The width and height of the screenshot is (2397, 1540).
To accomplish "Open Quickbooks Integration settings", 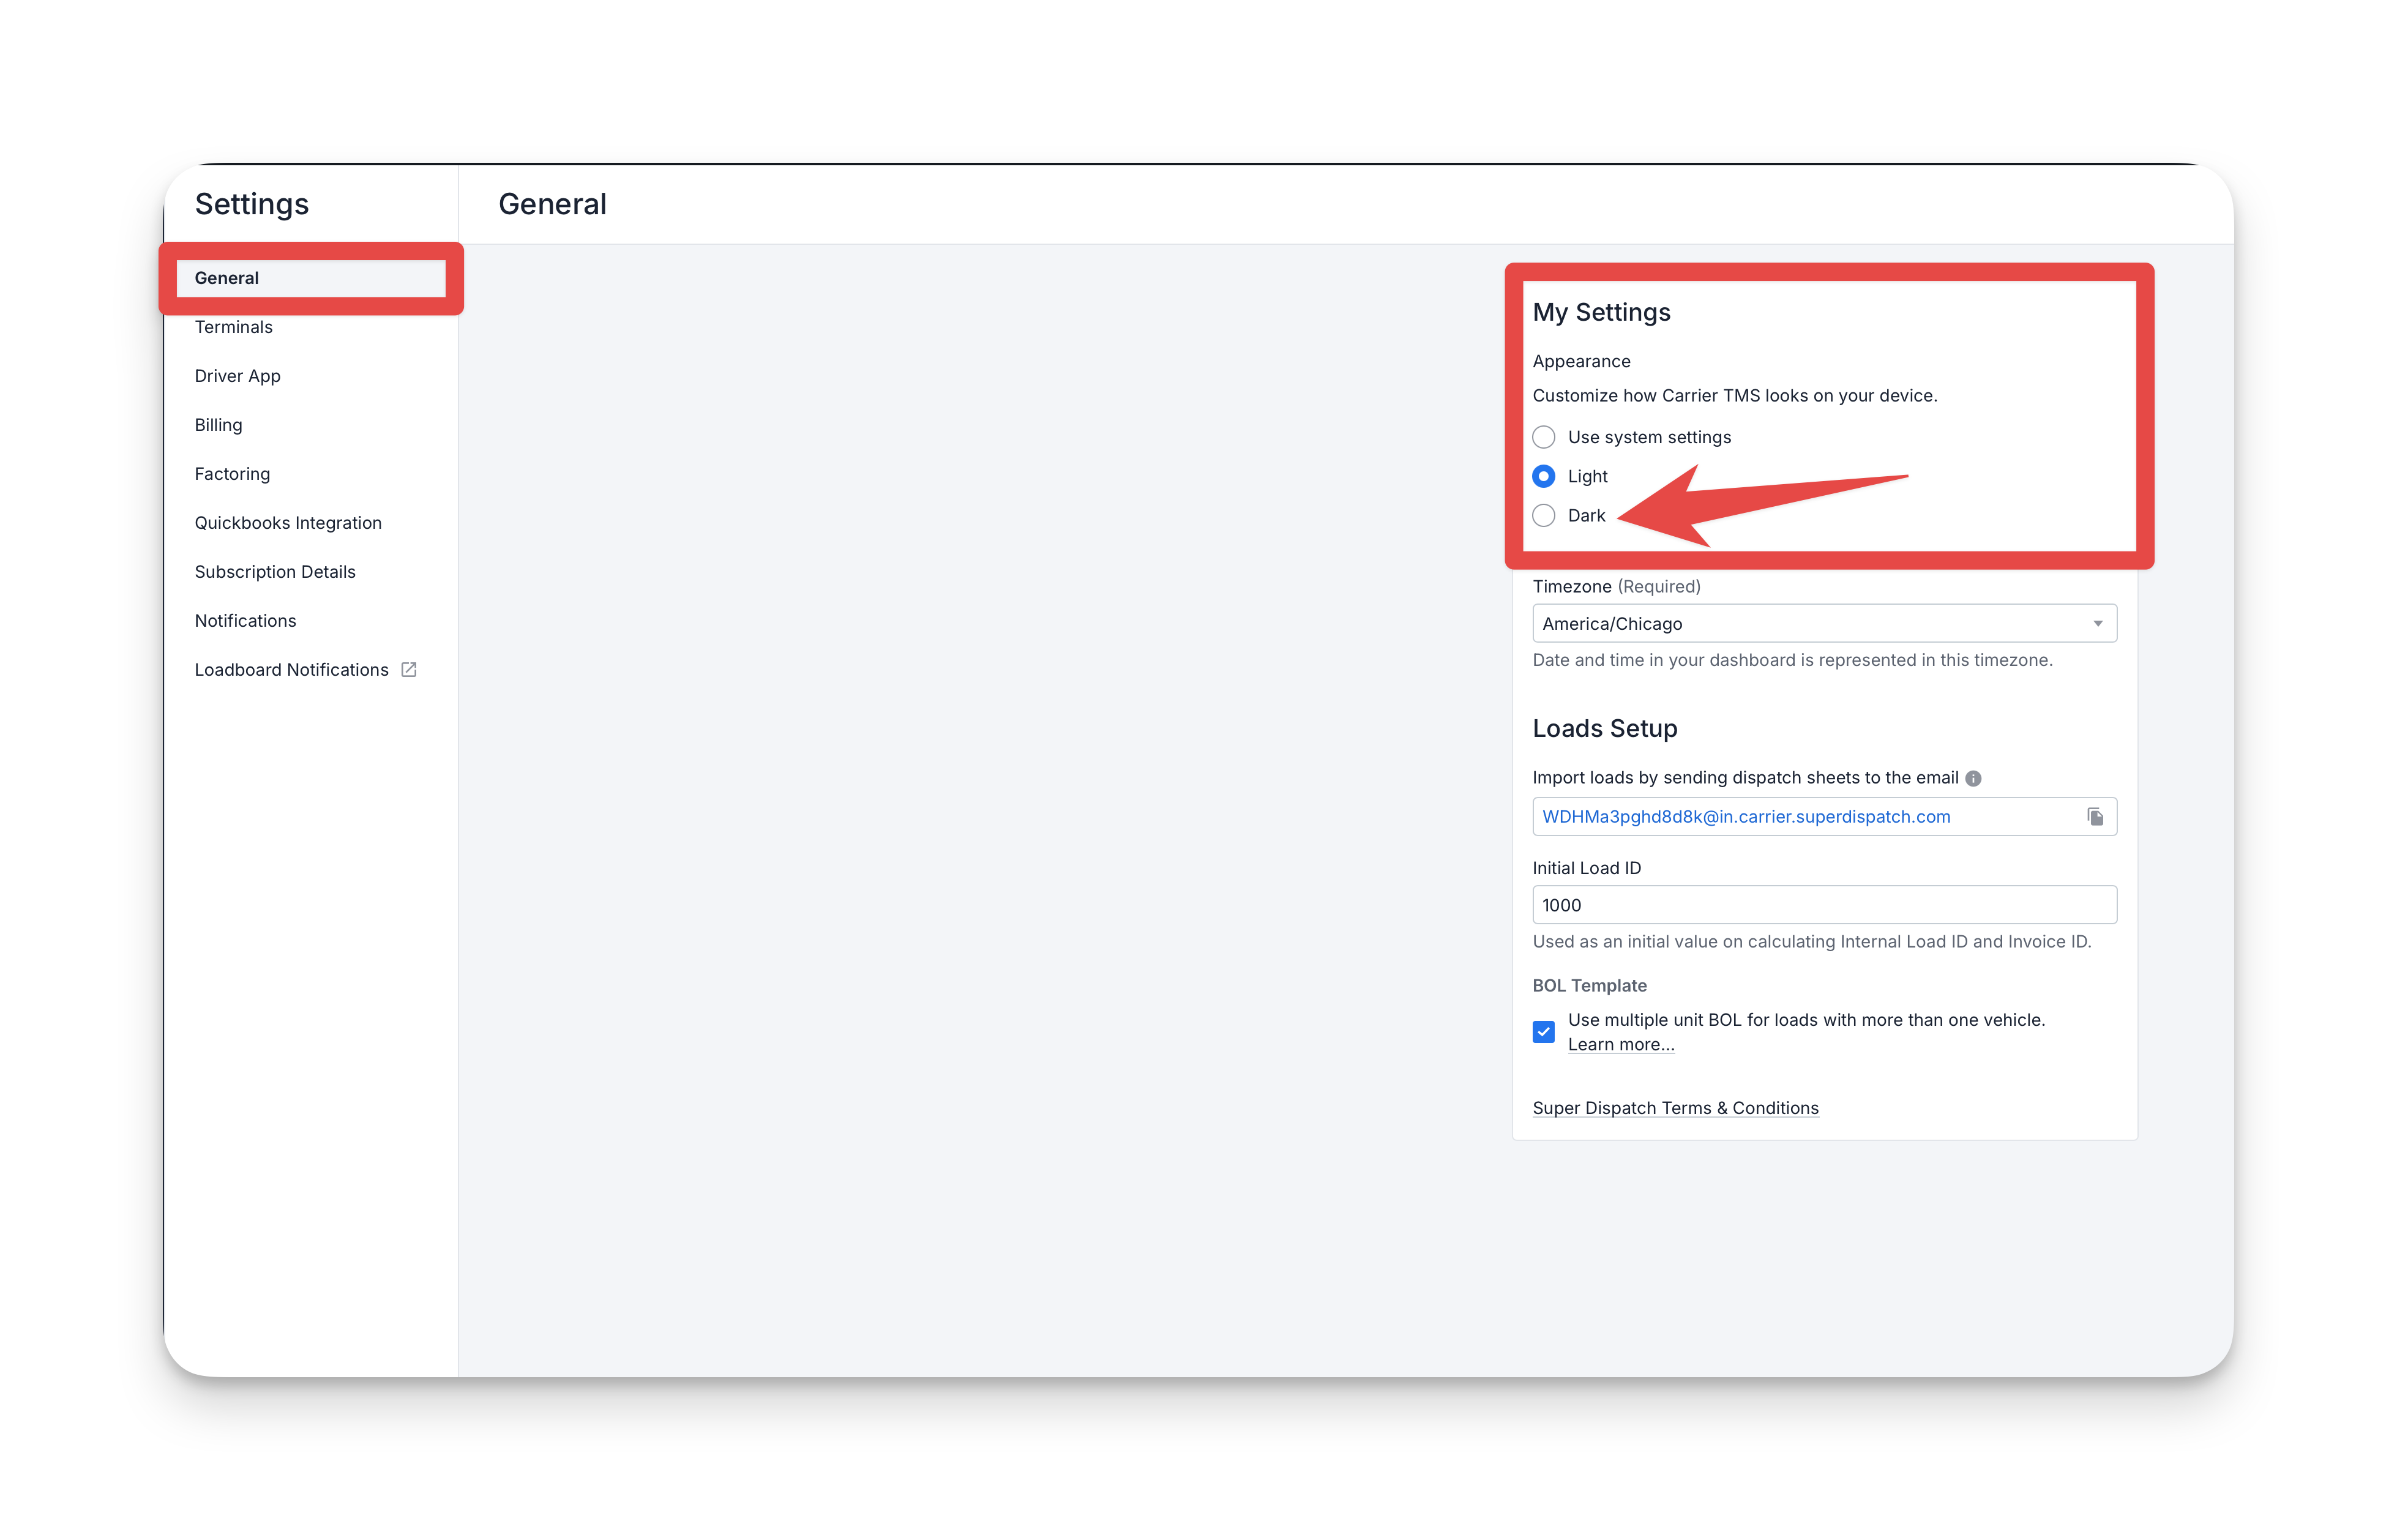I will tap(288, 523).
